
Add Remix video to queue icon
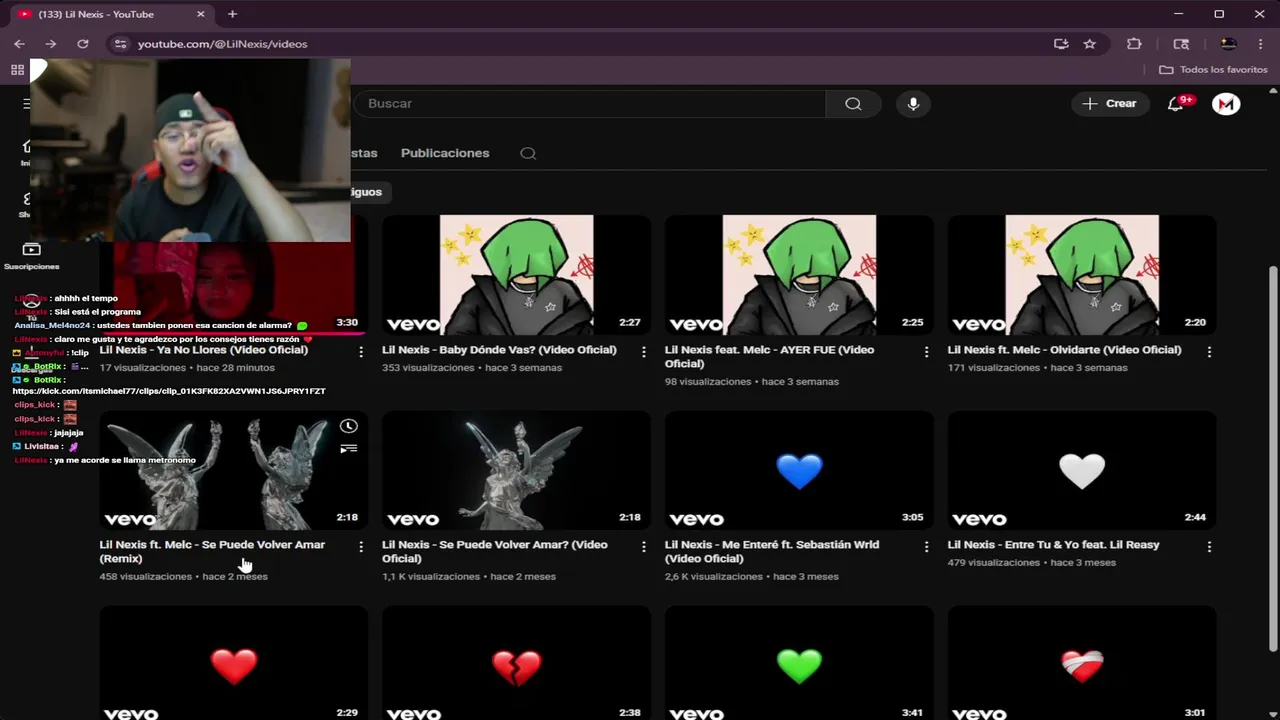[x=348, y=449]
